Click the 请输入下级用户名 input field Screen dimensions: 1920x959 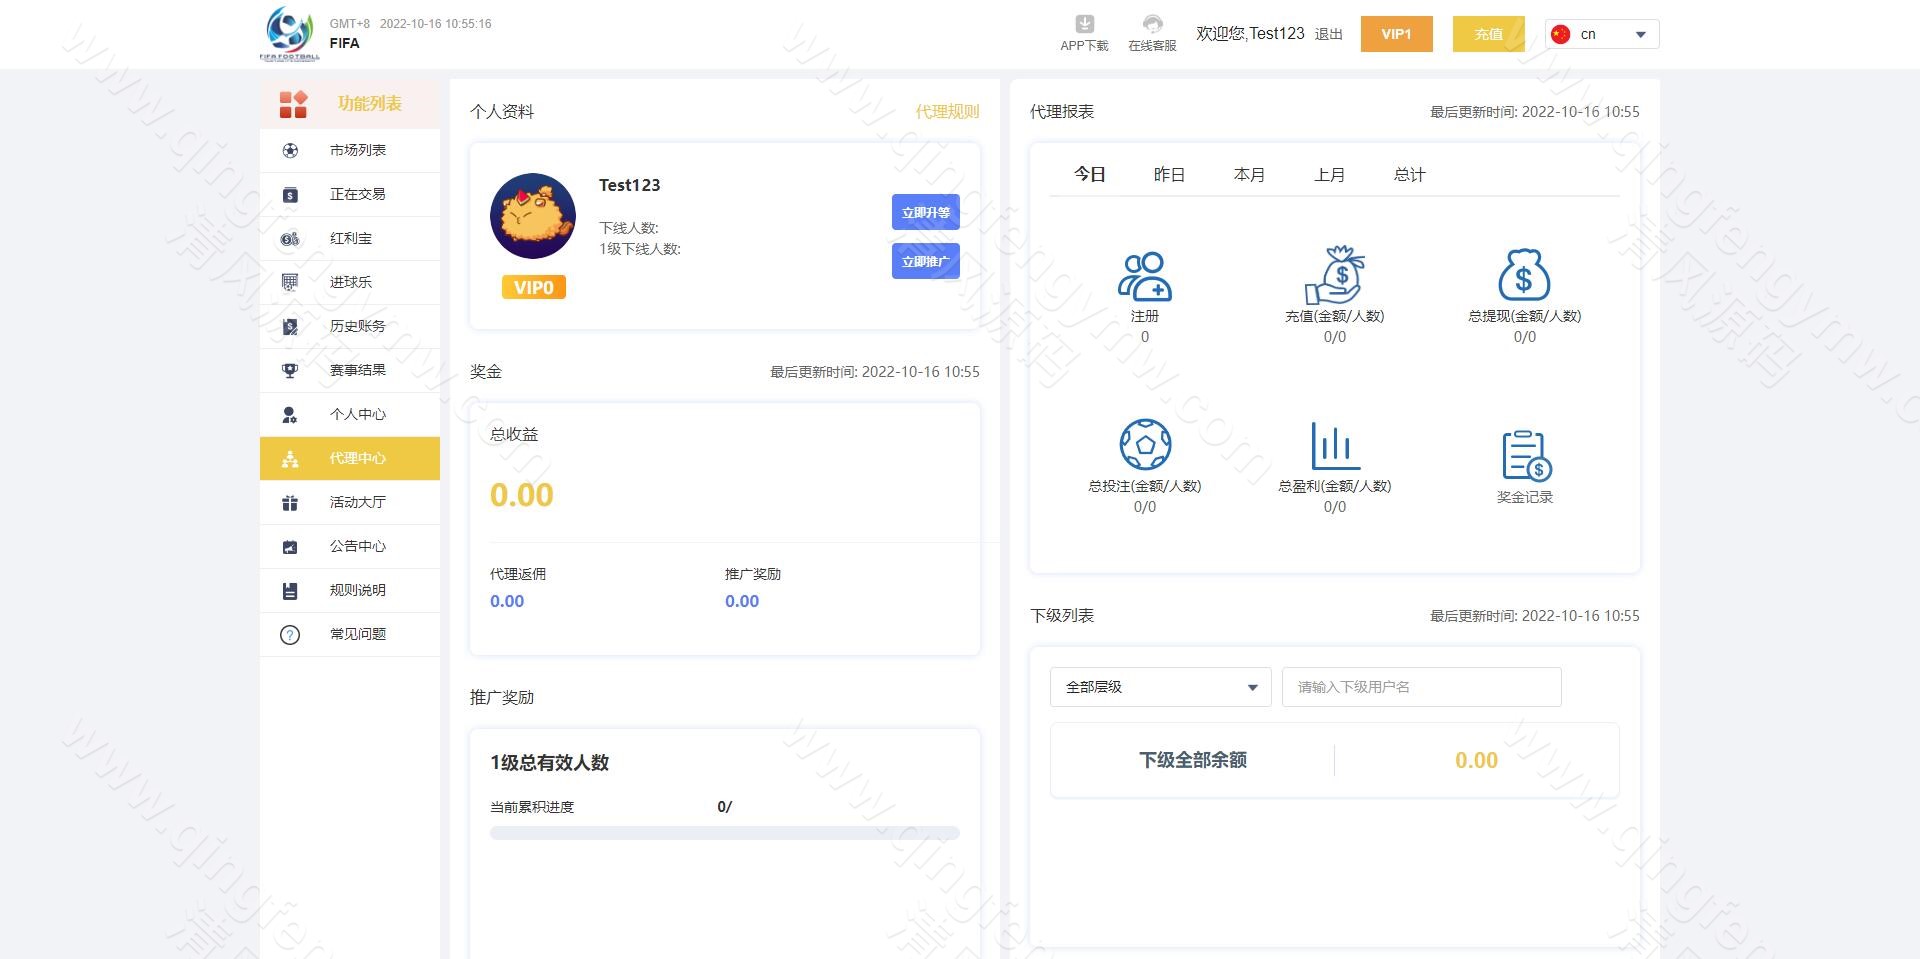tap(1421, 687)
